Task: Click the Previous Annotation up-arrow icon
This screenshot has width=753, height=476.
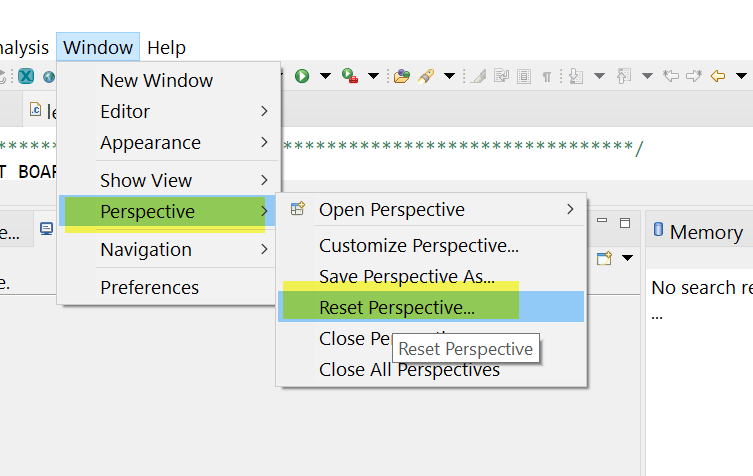Action: (x=623, y=76)
